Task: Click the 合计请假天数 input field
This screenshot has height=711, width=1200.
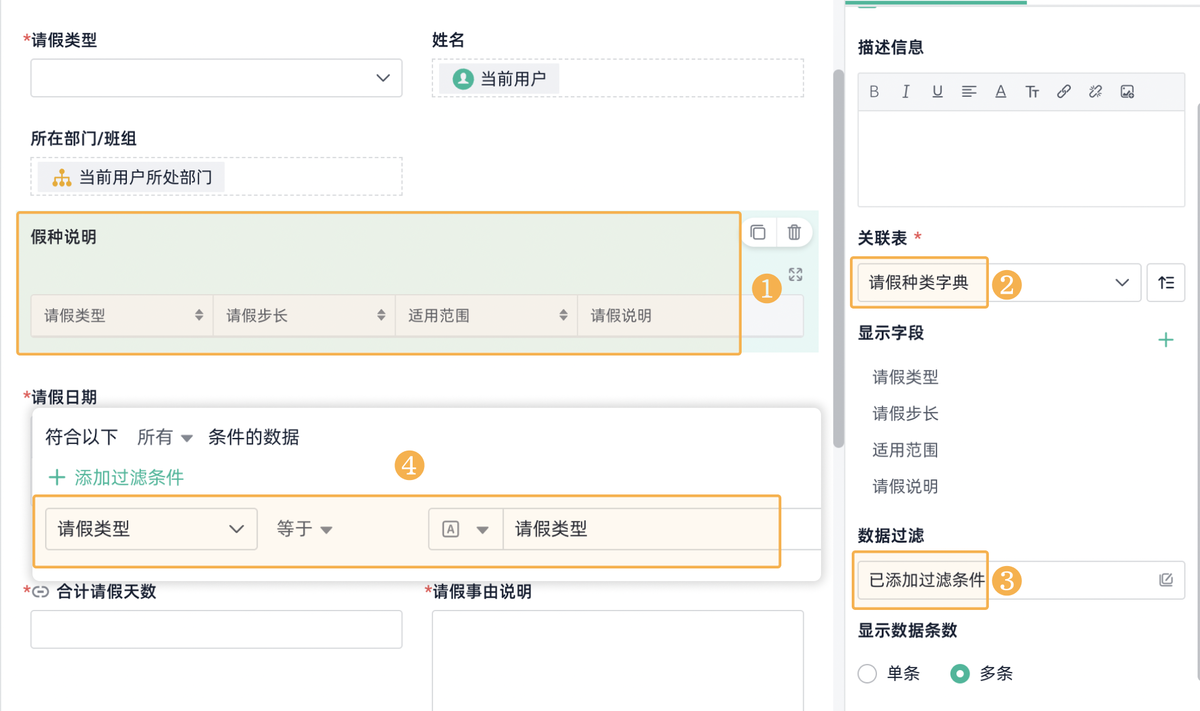Action: [216, 630]
